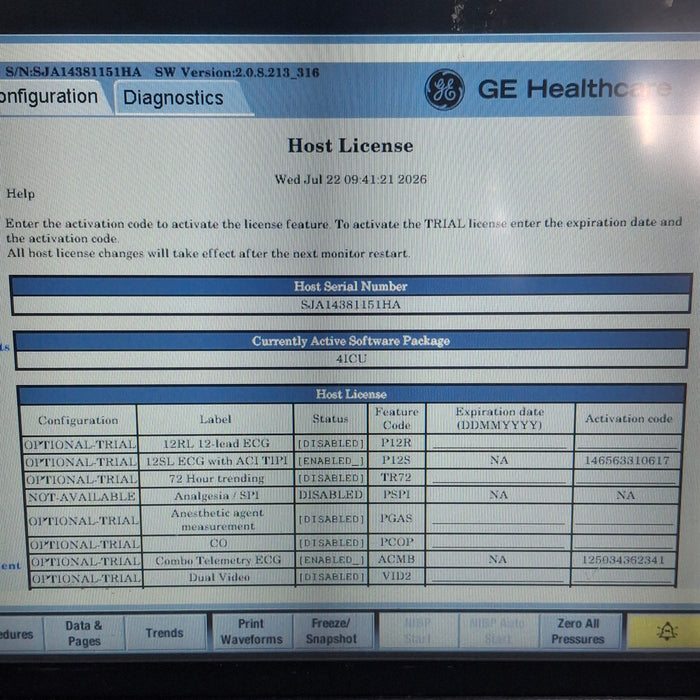Click feature code ACMB
The image size is (700, 700).
[x=396, y=559]
